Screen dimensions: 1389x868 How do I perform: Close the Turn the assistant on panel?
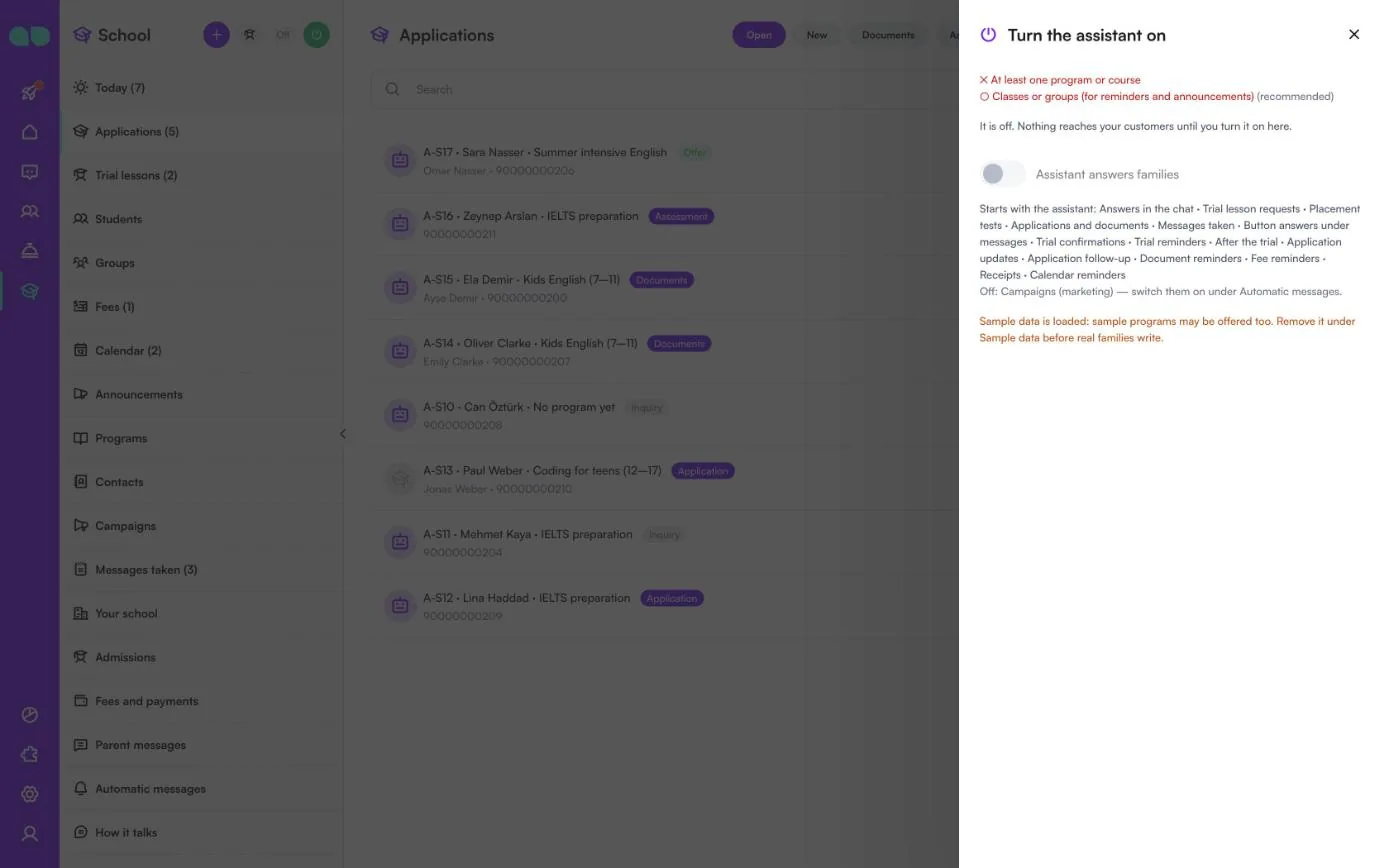tap(1354, 35)
